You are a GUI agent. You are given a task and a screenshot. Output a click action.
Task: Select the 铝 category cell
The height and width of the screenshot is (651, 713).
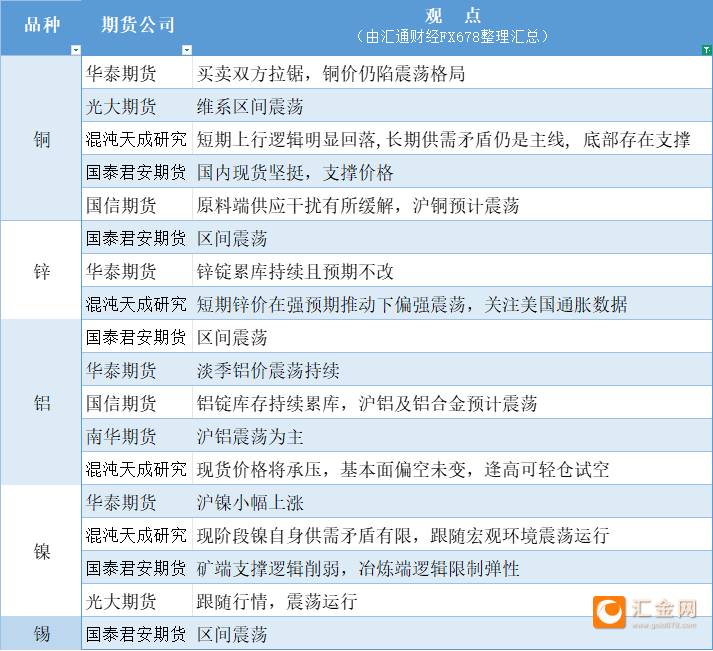point(41,402)
